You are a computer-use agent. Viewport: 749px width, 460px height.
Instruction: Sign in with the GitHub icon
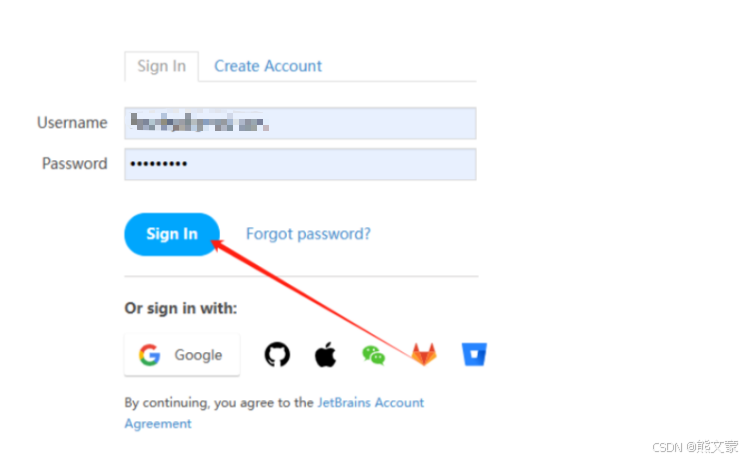click(x=277, y=354)
